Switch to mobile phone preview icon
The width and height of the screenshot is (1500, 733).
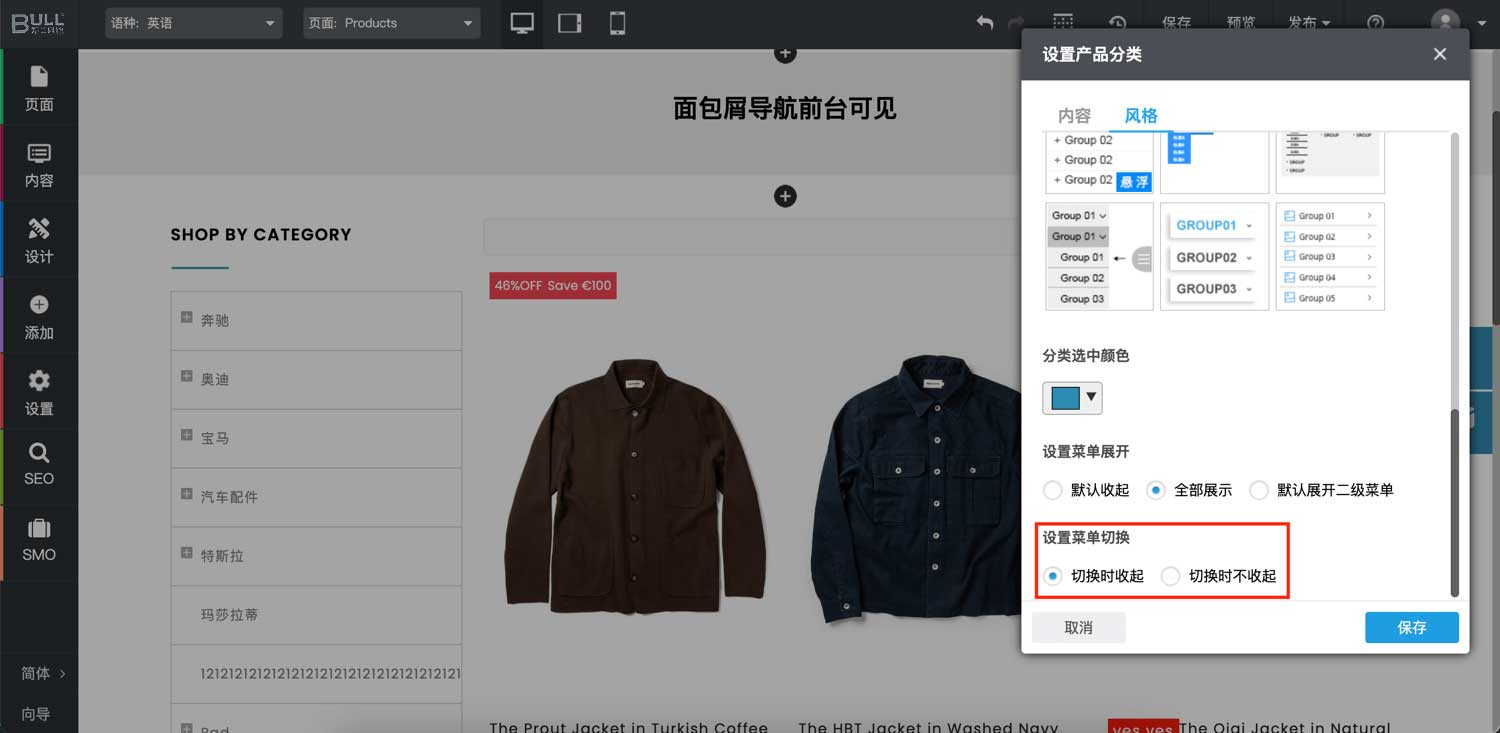[x=617, y=23]
